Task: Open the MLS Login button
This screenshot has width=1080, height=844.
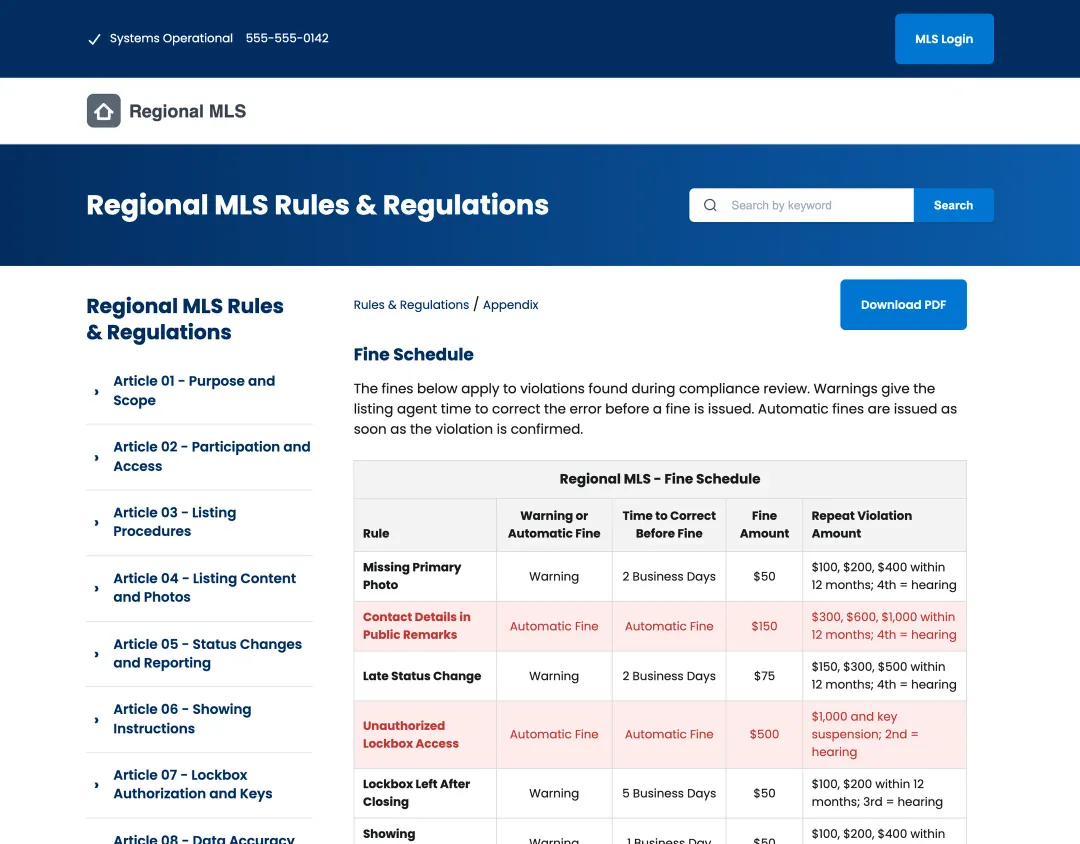Action: (x=944, y=39)
